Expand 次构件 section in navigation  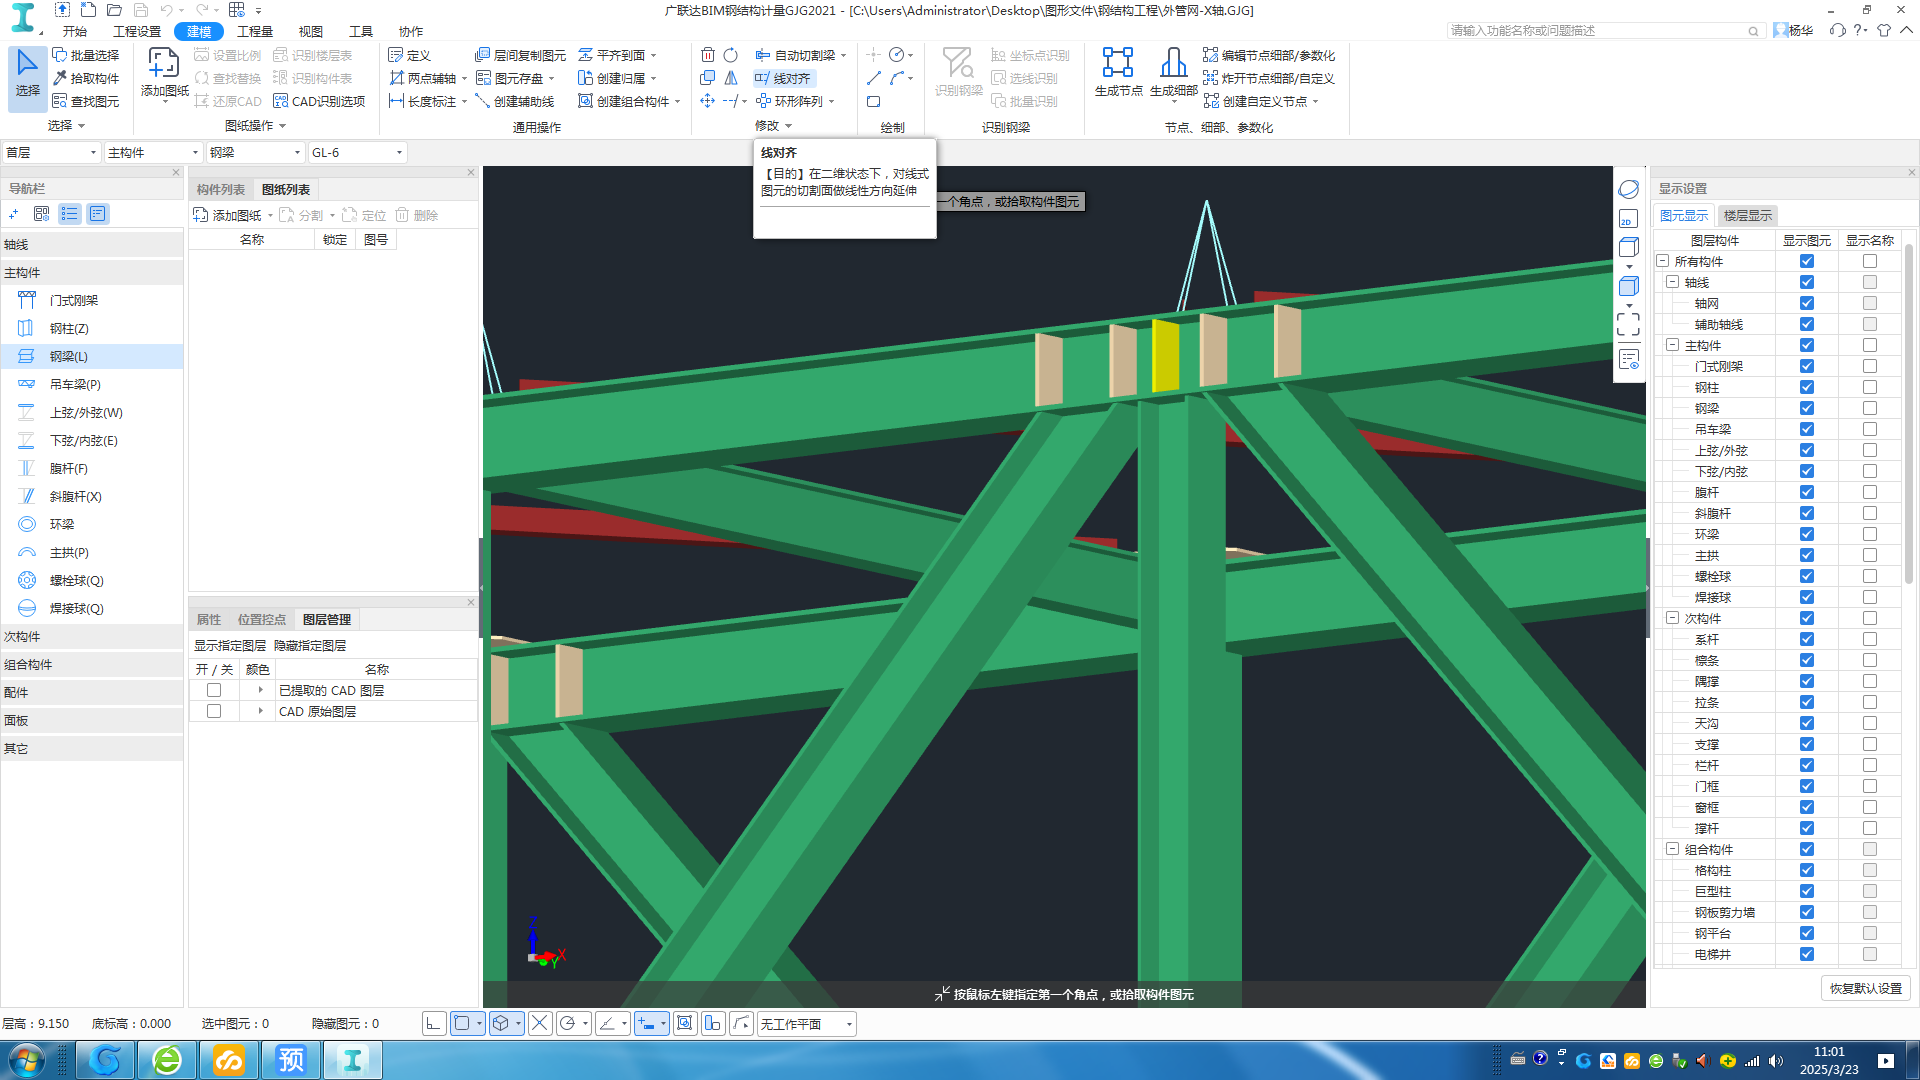92,636
